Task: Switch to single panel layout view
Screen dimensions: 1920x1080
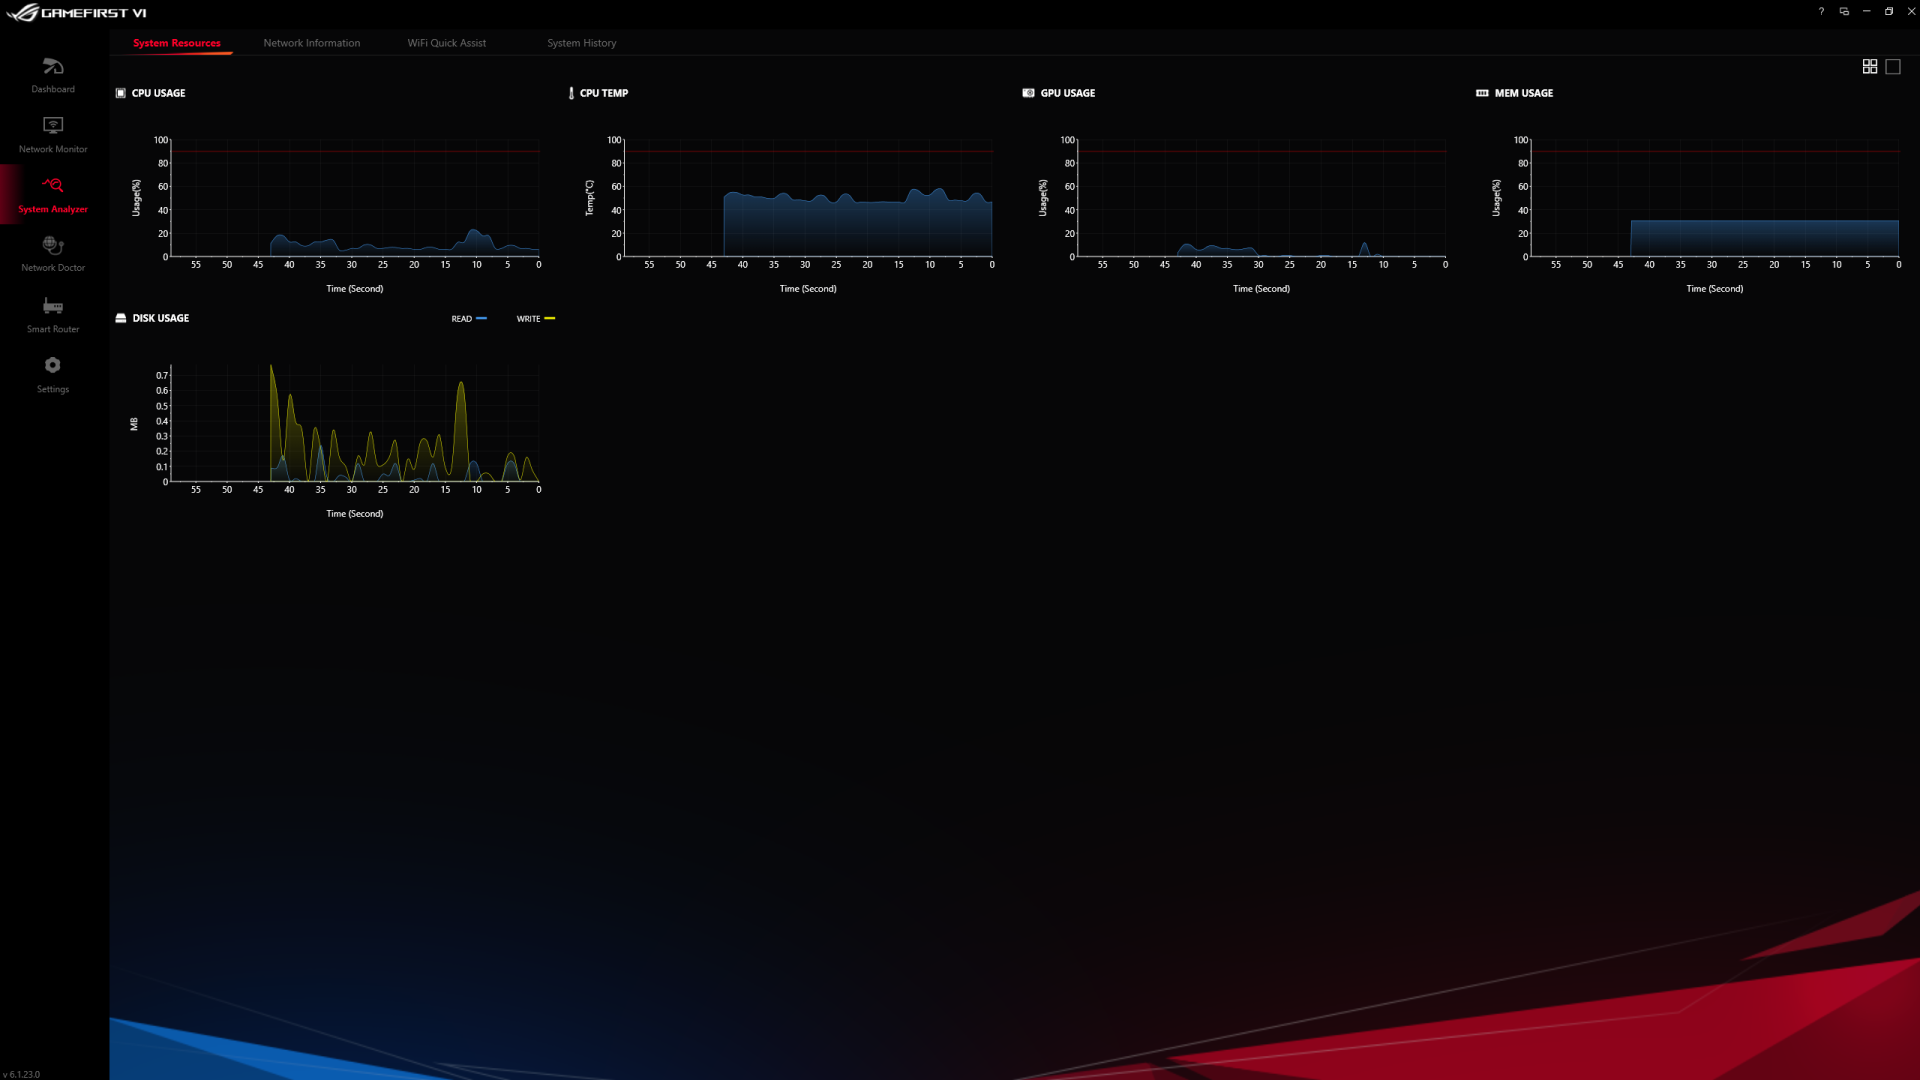Action: coord(1893,67)
